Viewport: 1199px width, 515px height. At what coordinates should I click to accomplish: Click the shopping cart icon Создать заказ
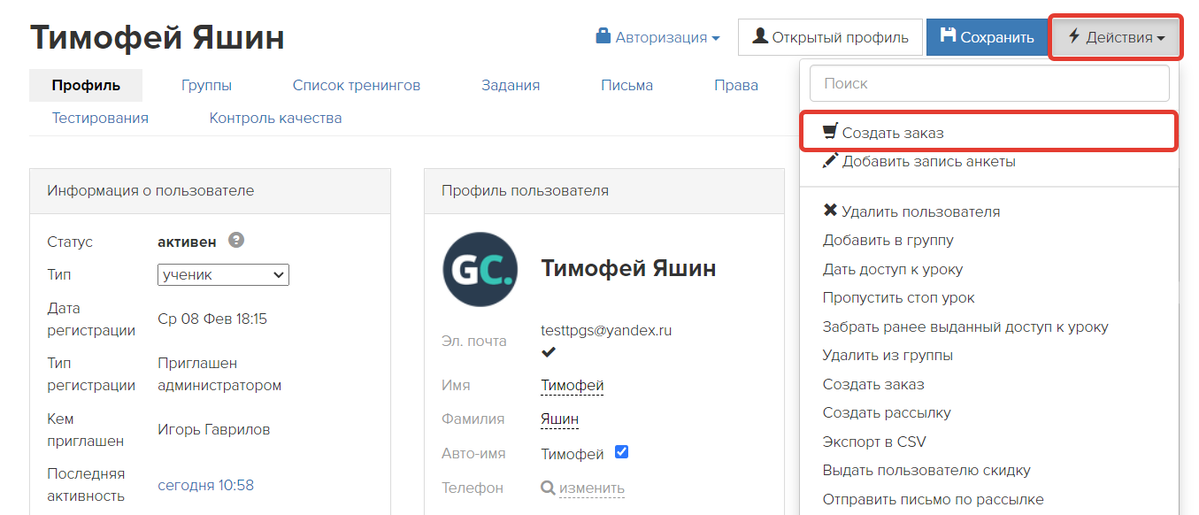point(830,132)
